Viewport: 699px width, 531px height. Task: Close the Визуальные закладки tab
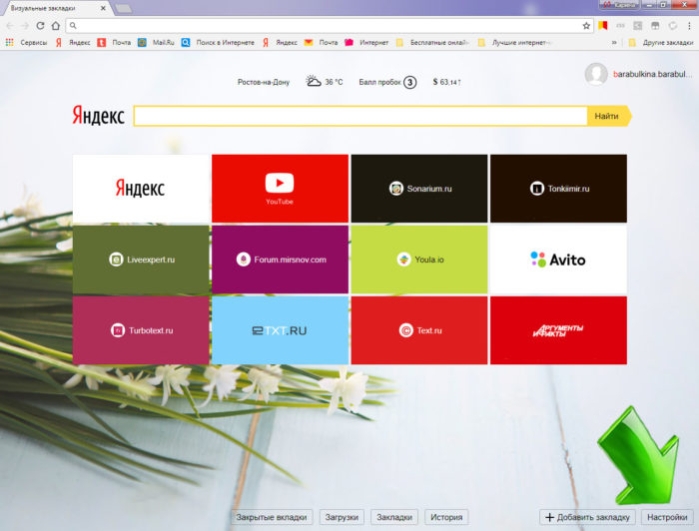coord(103,8)
